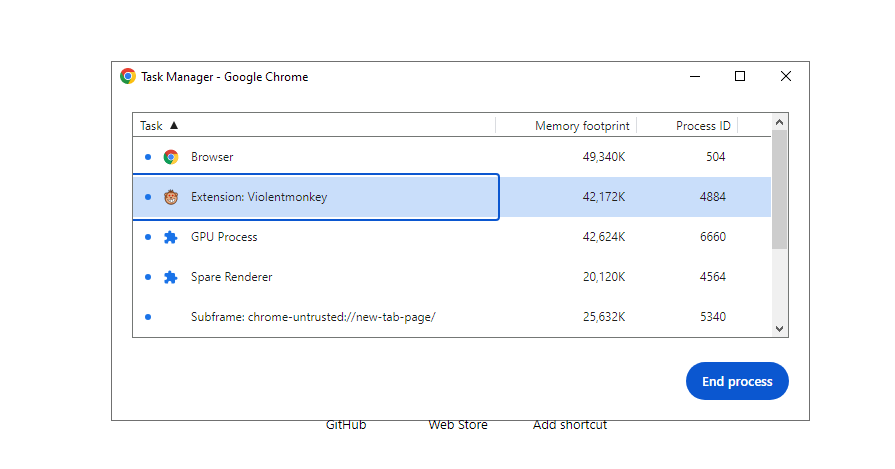This screenshot has width=895, height=469.
Task: Click the ascending sort arrow next to Task
Action: [174, 125]
